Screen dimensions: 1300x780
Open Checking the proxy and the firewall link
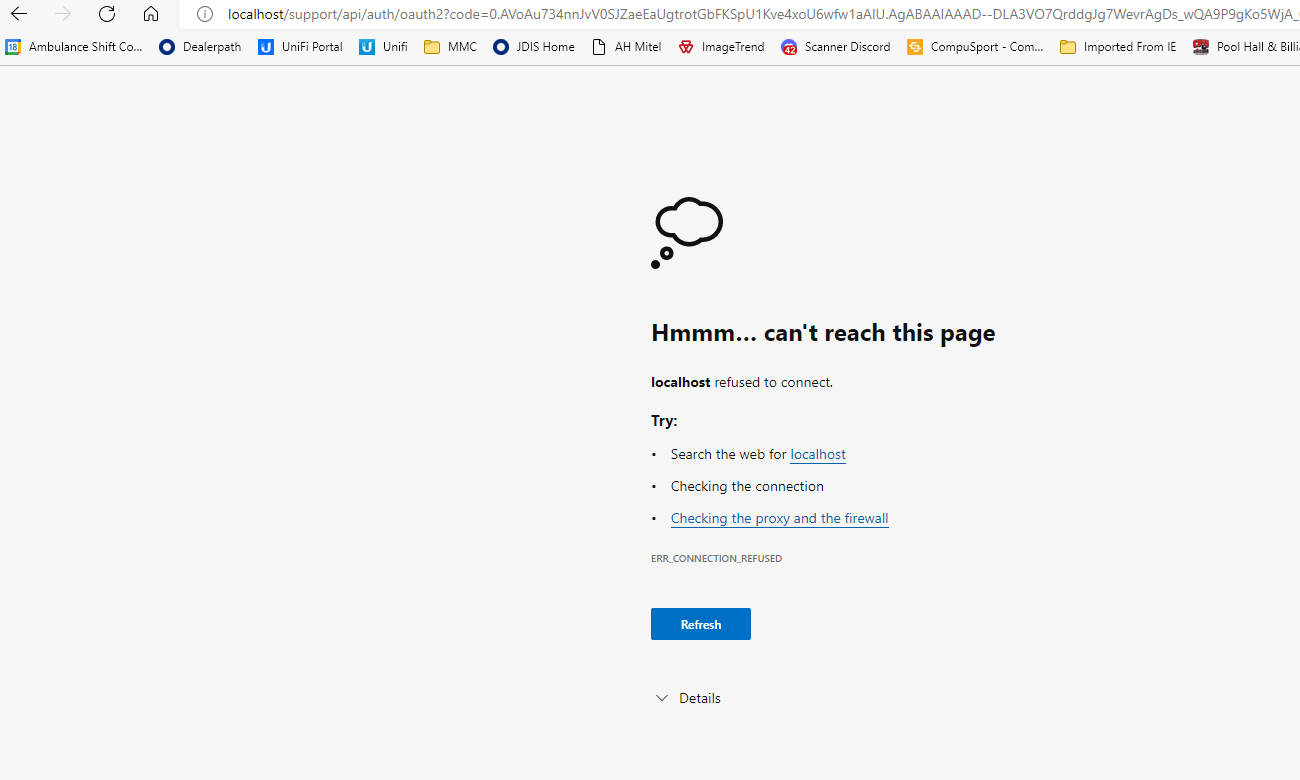(779, 518)
